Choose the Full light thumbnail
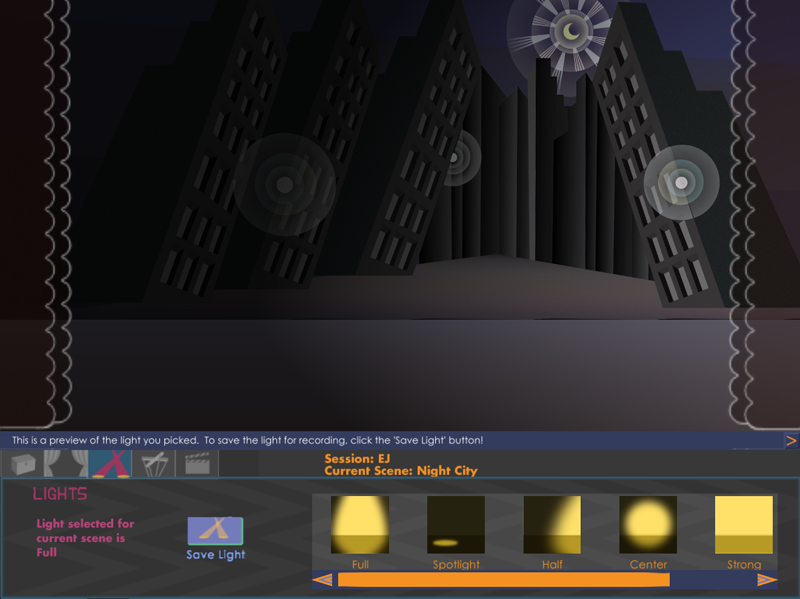 (360, 525)
